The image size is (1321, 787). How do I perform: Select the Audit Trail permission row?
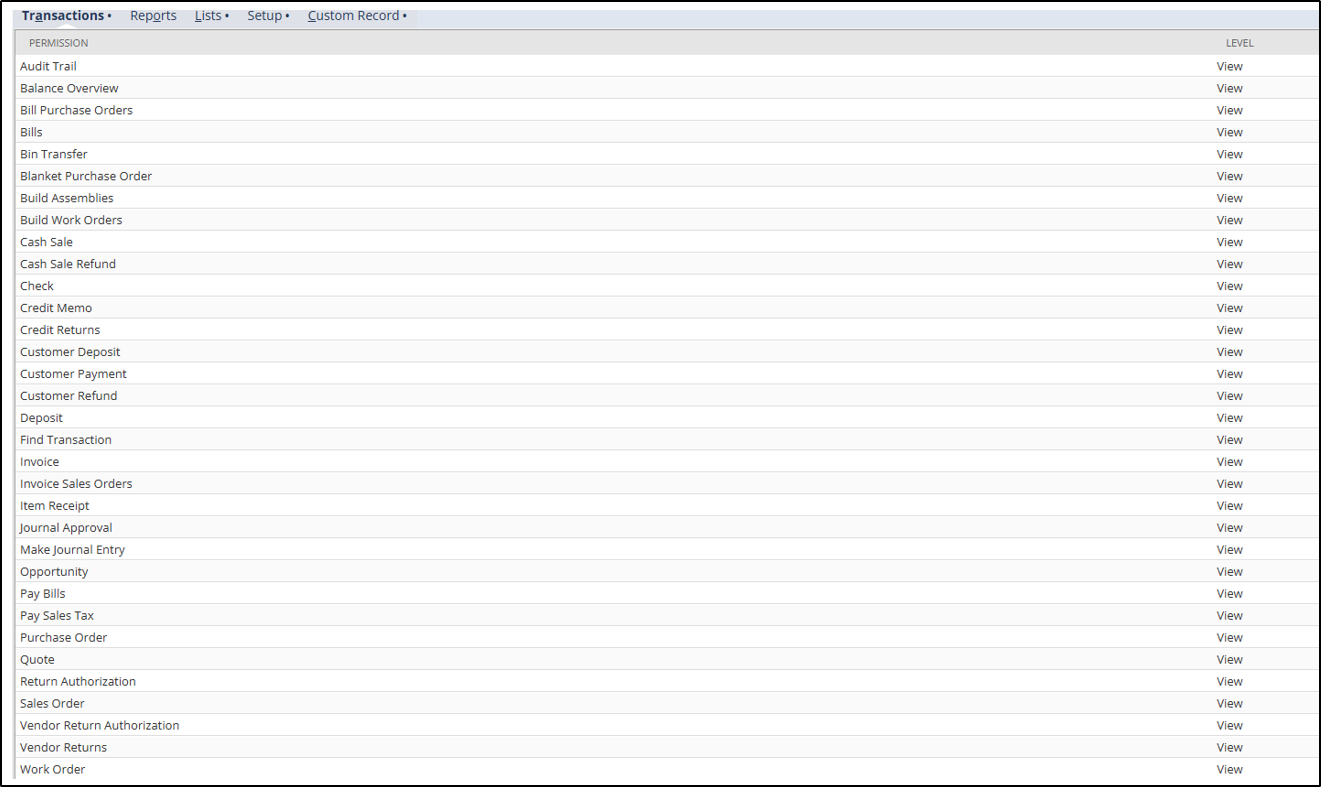point(667,66)
